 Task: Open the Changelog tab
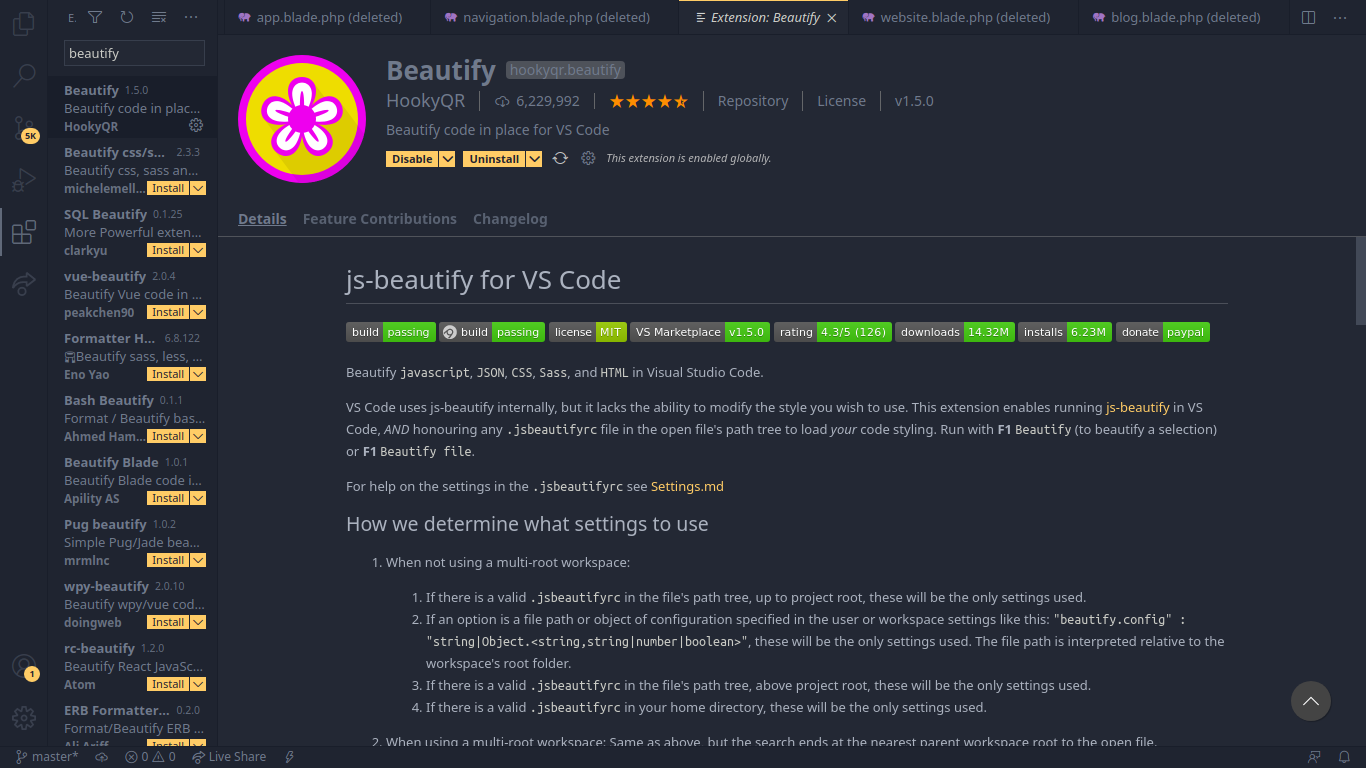click(510, 219)
